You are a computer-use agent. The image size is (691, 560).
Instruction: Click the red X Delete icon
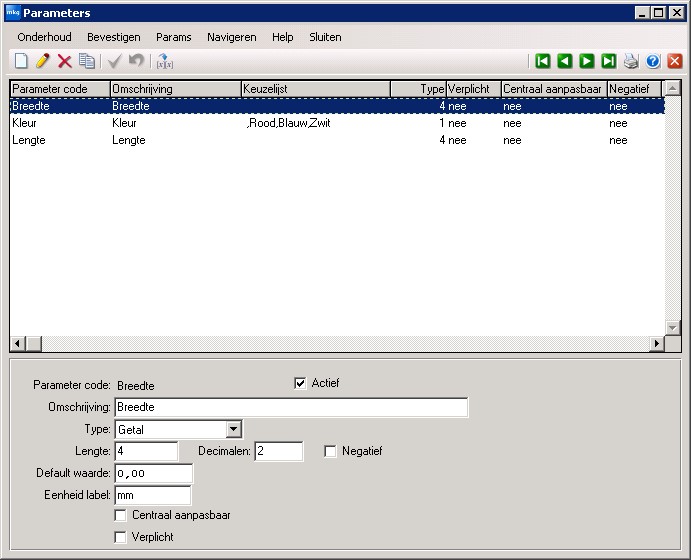65,61
